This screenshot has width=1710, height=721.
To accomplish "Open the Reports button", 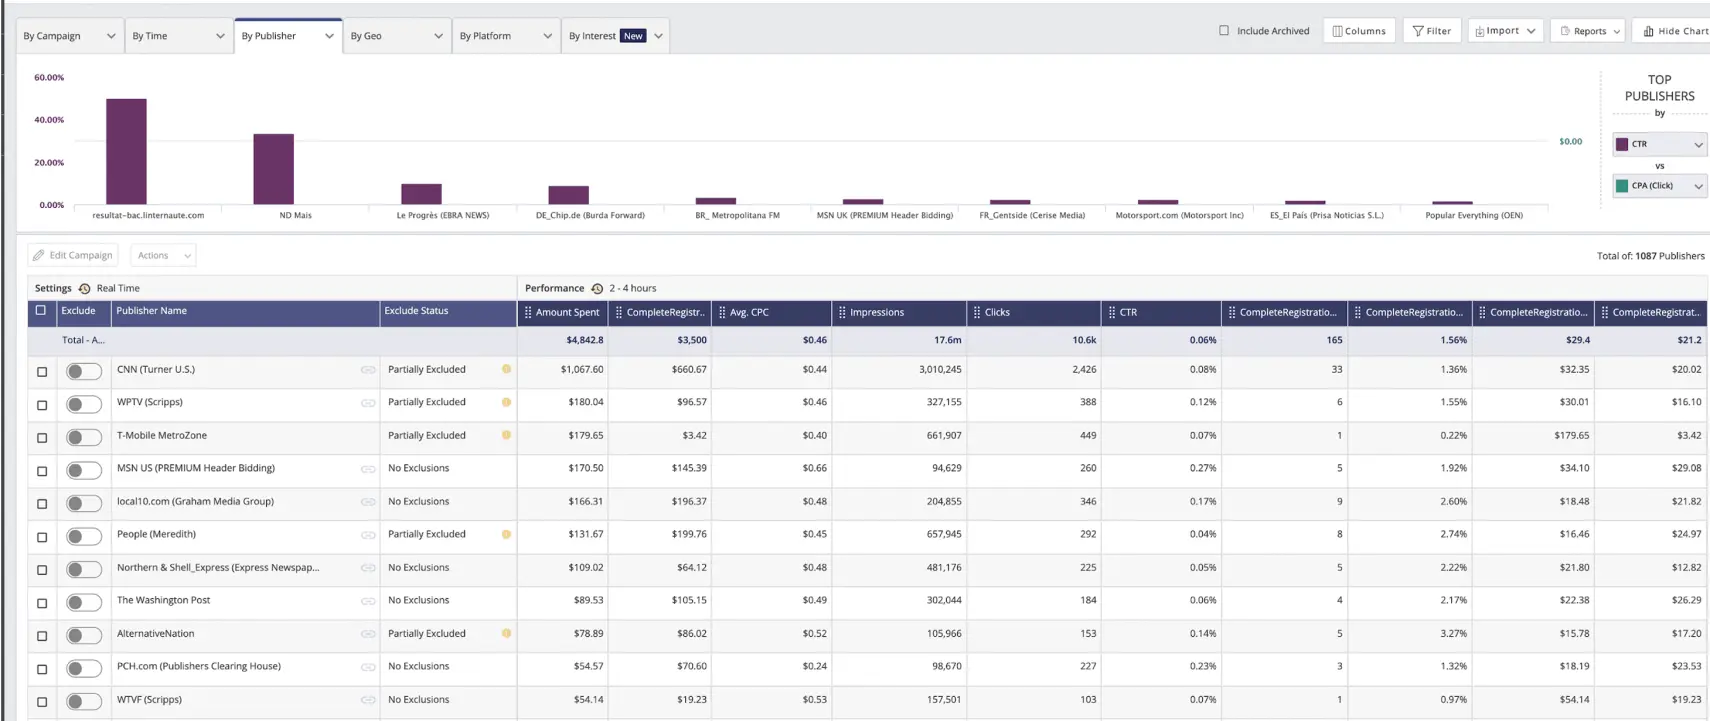I will [1589, 31].
